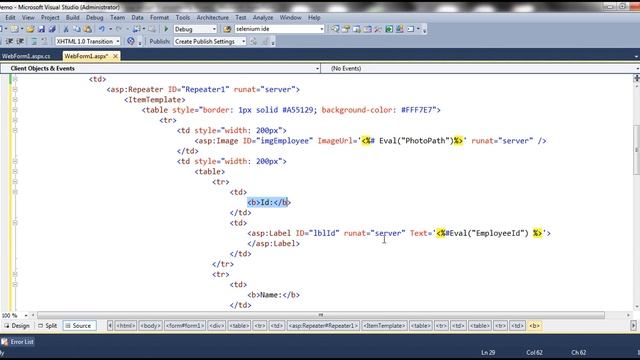Open the View menu
Screen dimensions: 640x360
point(28,18)
